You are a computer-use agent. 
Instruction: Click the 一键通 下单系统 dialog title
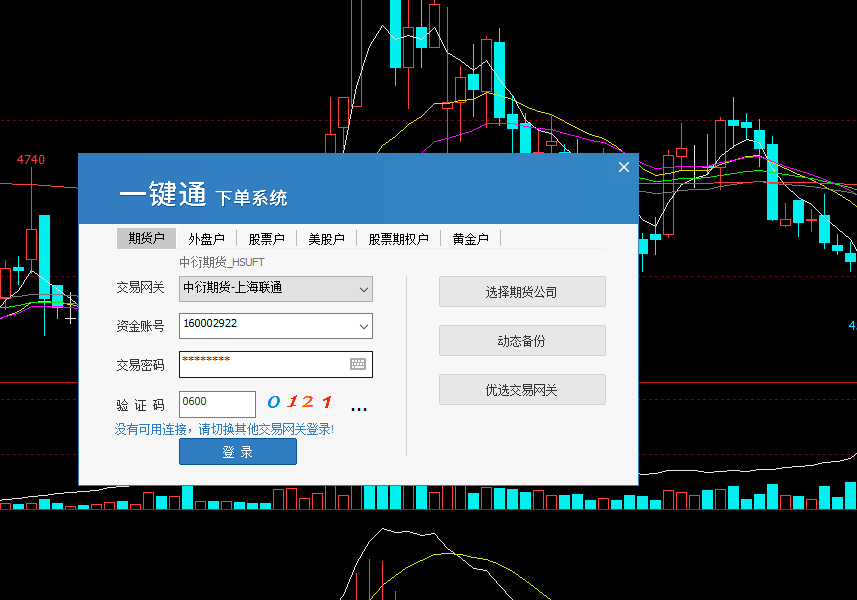(203, 195)
